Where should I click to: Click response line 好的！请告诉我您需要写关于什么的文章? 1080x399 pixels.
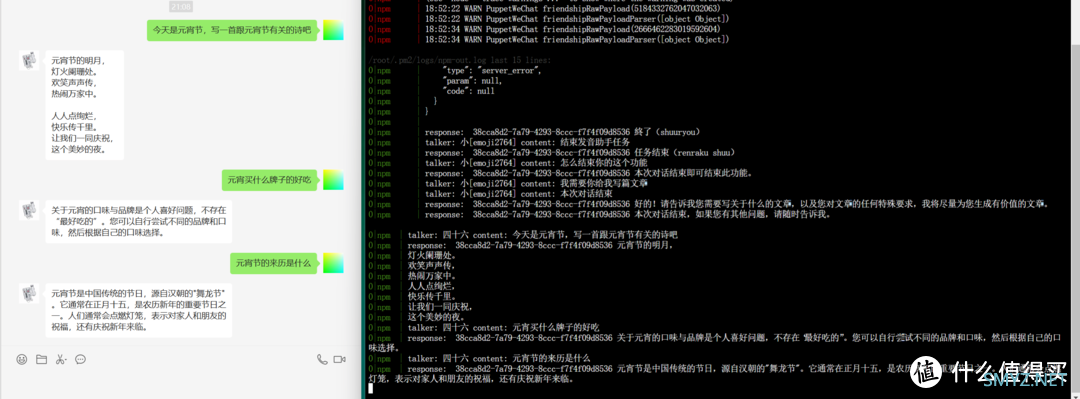pyautogui.click(x=736, y=204)
